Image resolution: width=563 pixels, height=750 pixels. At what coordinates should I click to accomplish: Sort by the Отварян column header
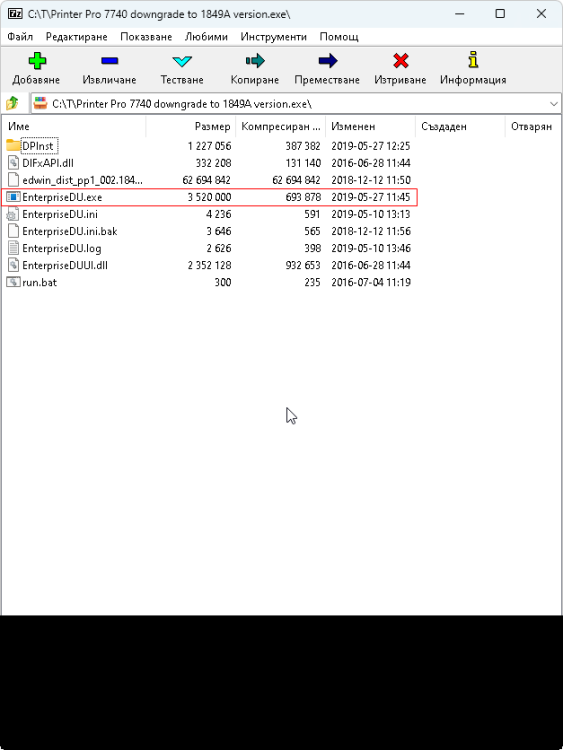point(532,126)
